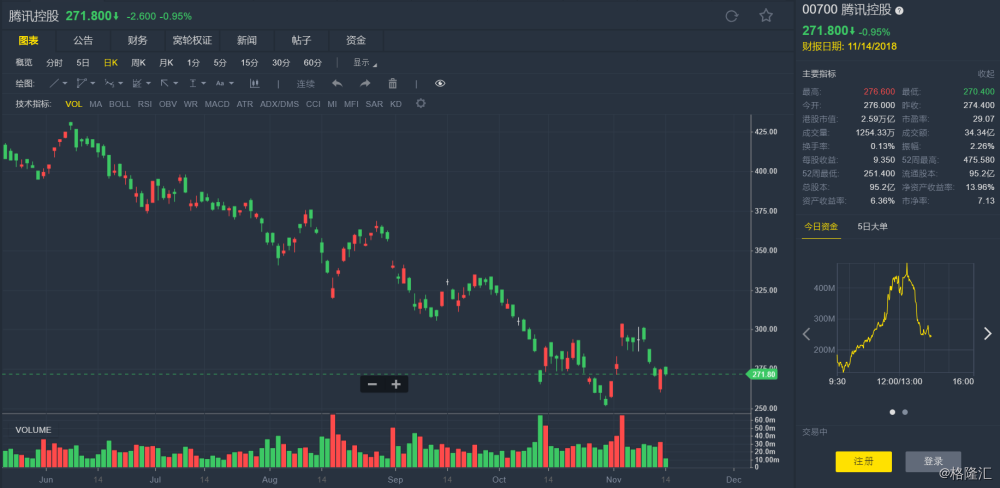Zoom out the chart with minus

pyautogui.click(x=372, y=384)
